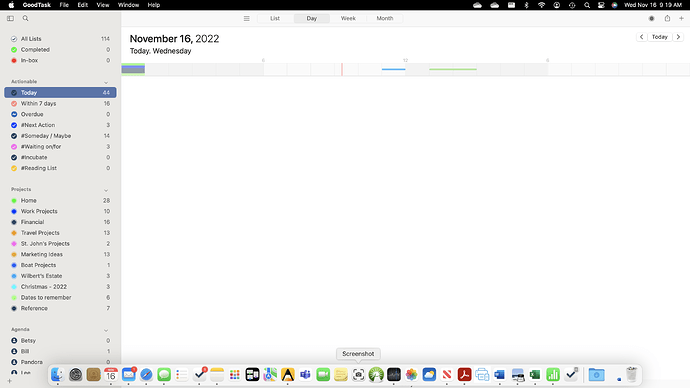690x388 pixels.
Task: Click the blue event bar in timeline
Action: pos(394,69)
